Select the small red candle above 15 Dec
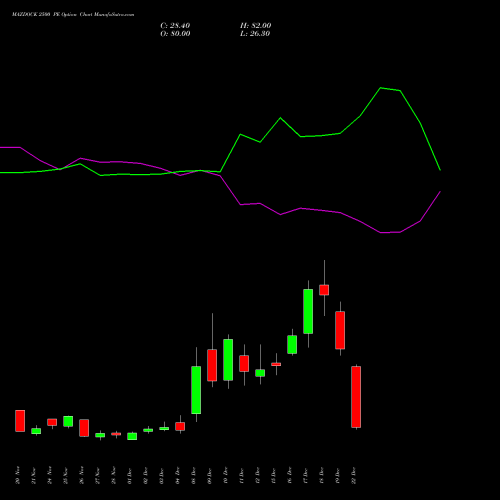The height and width of the screenshot is (500, 500). pos(276,364)
